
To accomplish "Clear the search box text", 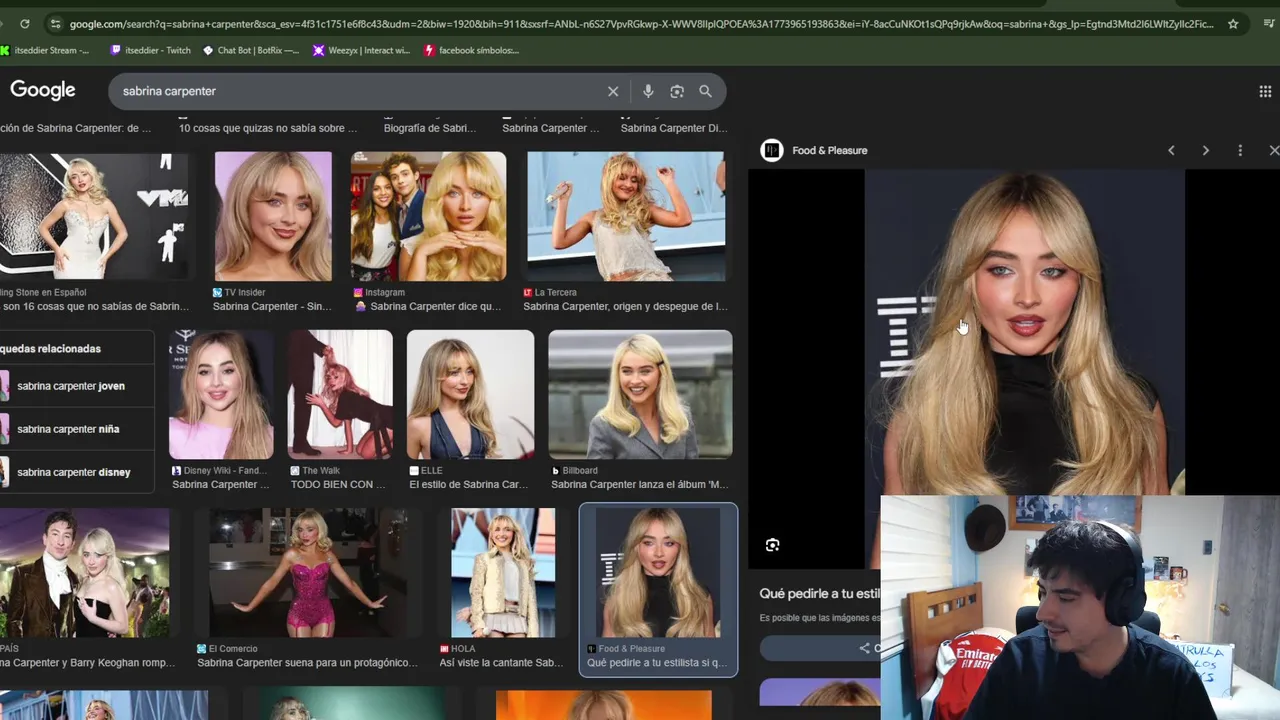I will point(613,91).
